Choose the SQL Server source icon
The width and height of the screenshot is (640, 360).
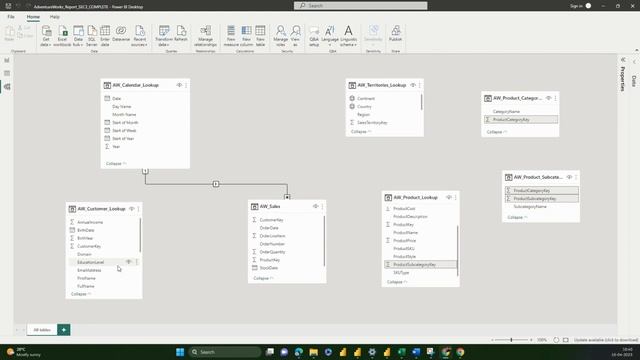point(92,36)
